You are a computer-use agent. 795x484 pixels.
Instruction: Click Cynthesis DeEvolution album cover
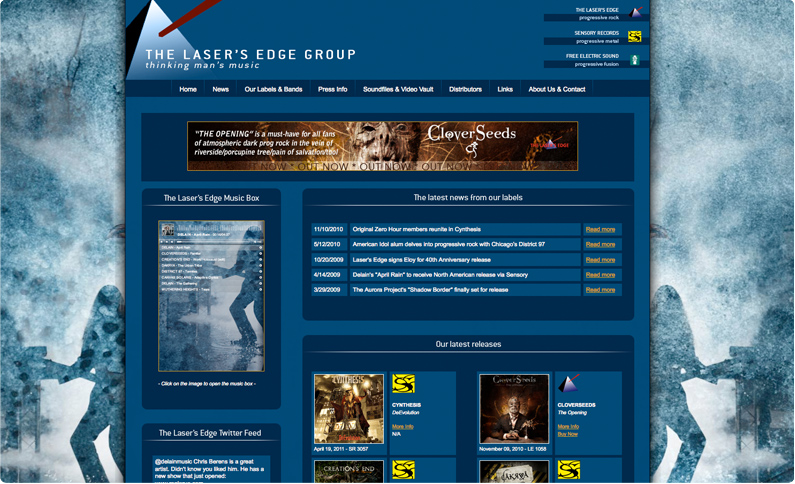click(x=349, y=409)
